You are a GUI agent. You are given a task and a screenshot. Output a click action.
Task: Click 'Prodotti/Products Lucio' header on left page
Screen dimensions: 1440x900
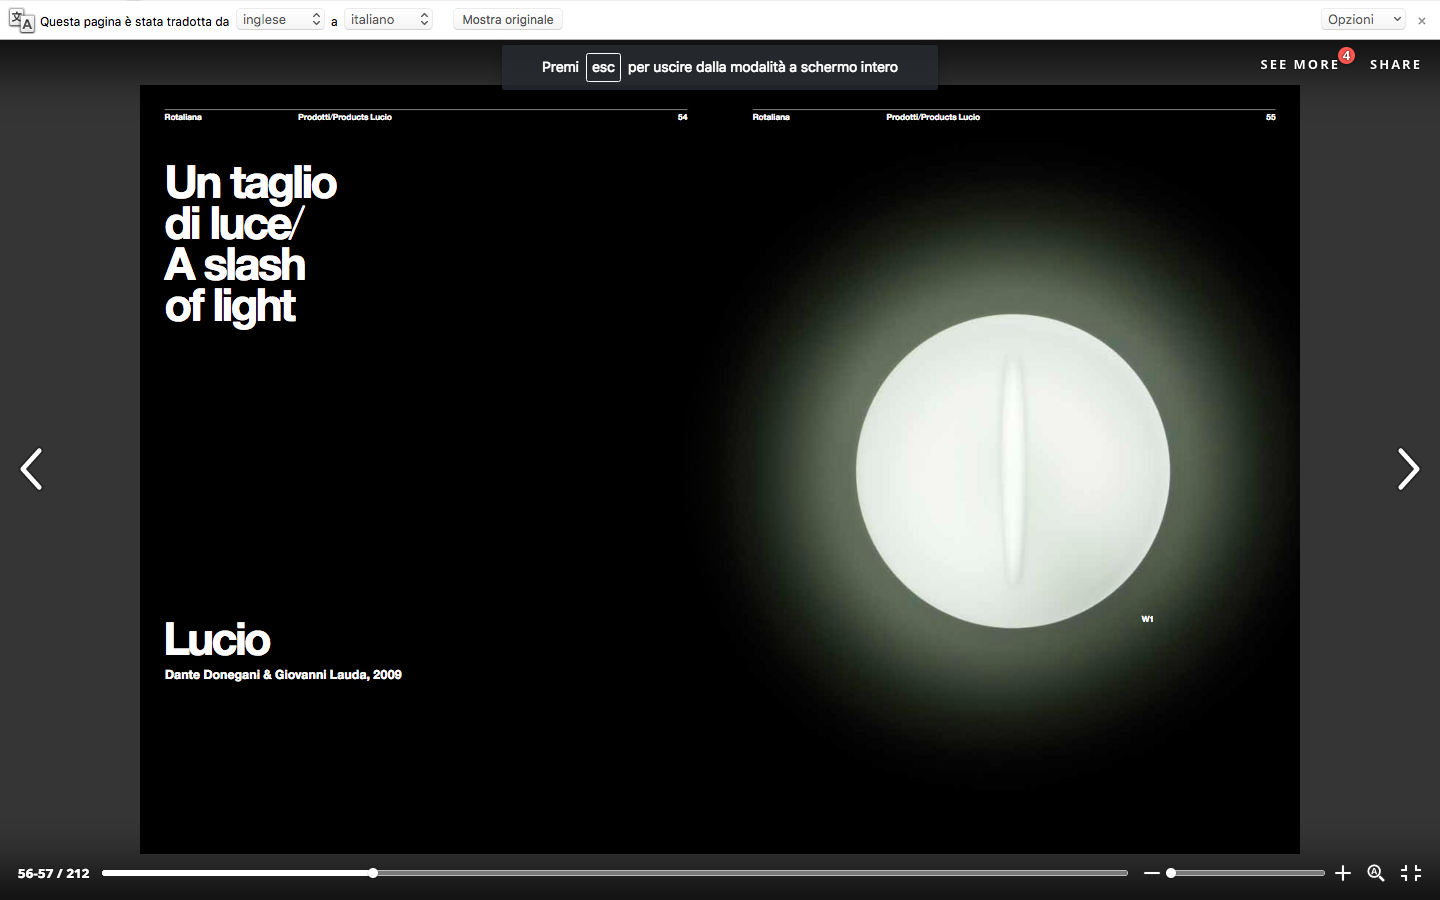point(345,117)
